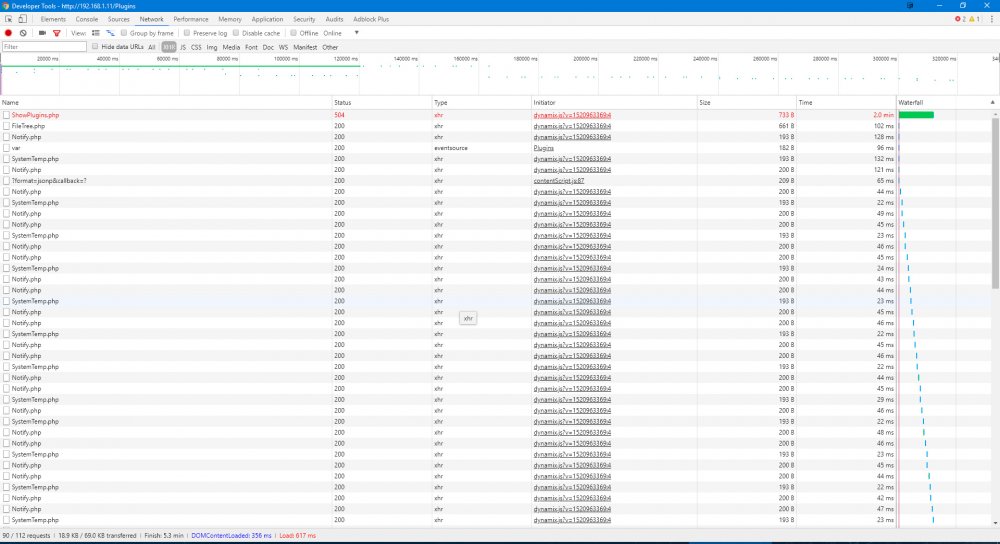Open the Sources panel tab
This screenshot has height=544, width=1000.
[119, 19]
